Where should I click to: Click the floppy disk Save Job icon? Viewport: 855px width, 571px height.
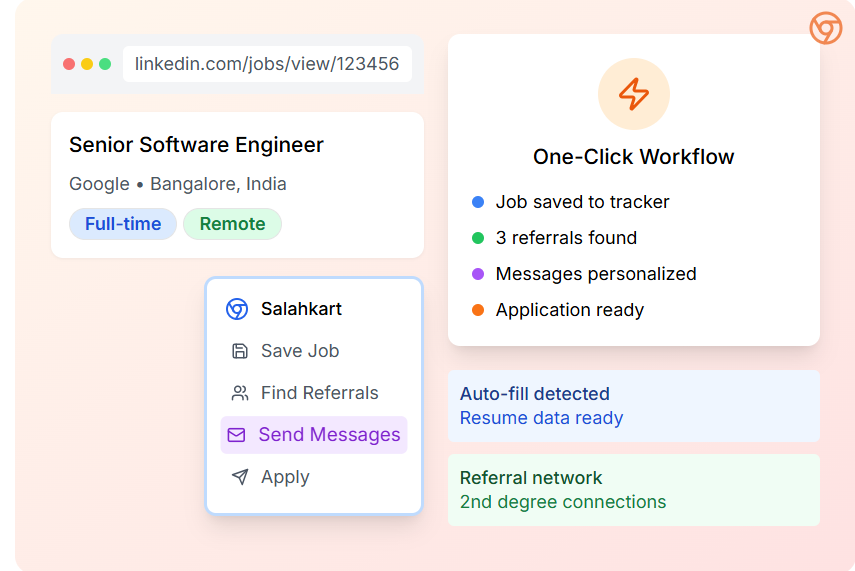240,351
